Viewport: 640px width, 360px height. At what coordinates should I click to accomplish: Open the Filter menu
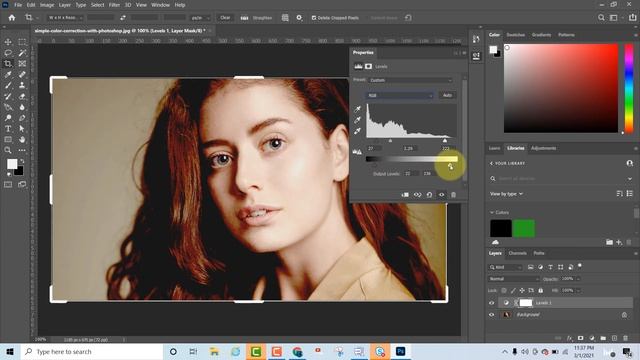coord(114,5)
